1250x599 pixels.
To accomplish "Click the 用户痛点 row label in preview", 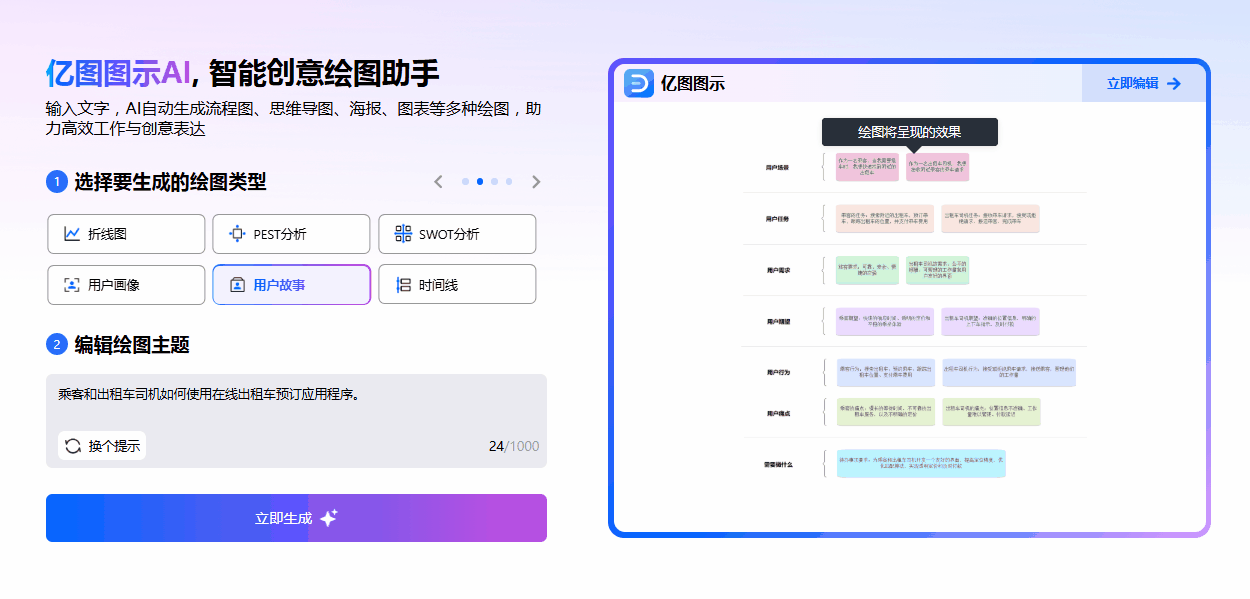I will click(x=777, y=413).
